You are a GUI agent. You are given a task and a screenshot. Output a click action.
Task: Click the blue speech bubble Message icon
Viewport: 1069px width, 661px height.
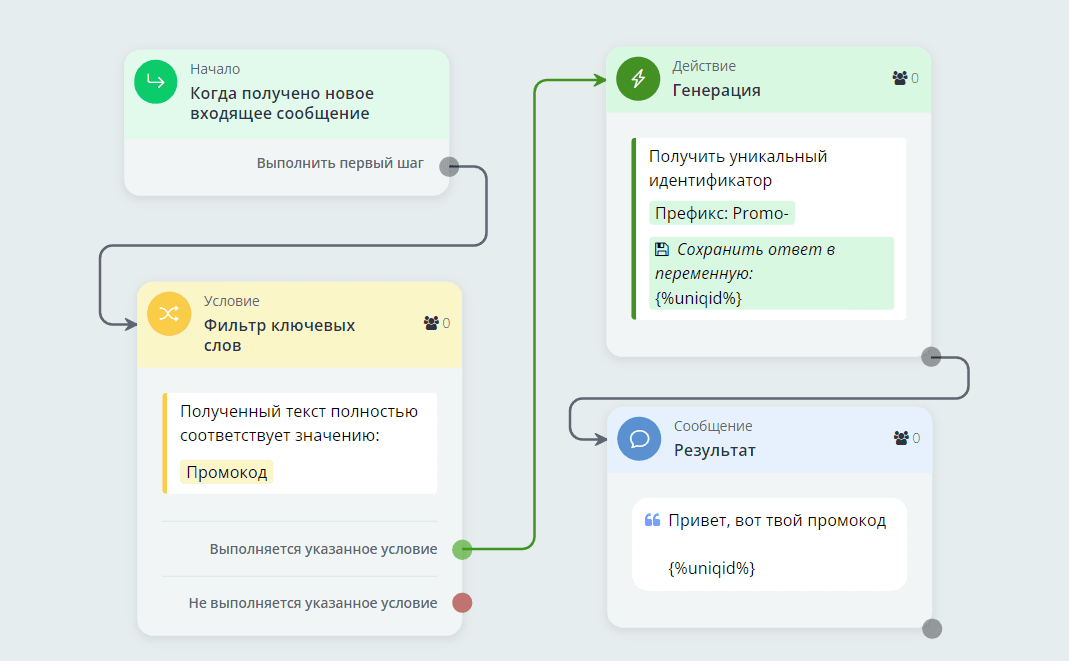(x=638, y=439)
